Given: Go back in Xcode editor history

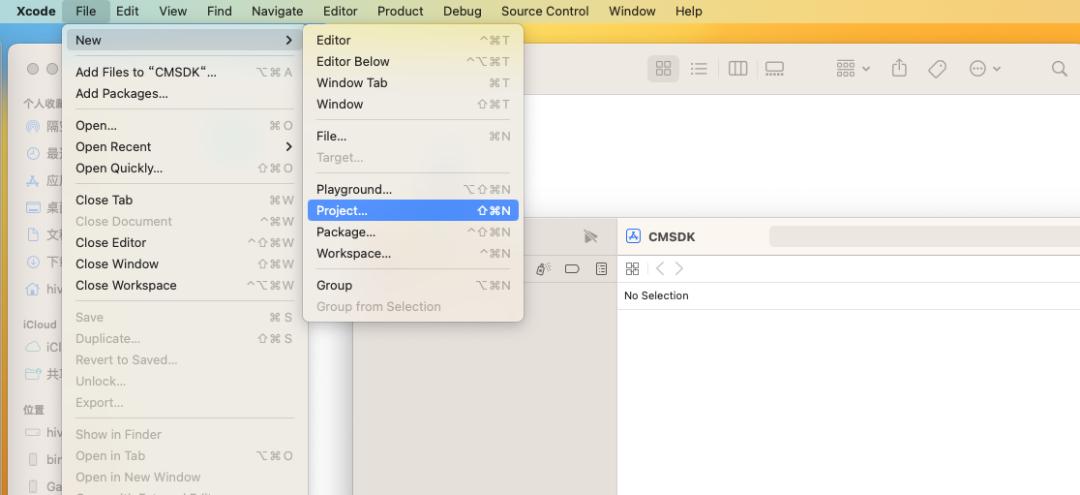Looking at the screenshot, I should point(660,268).
